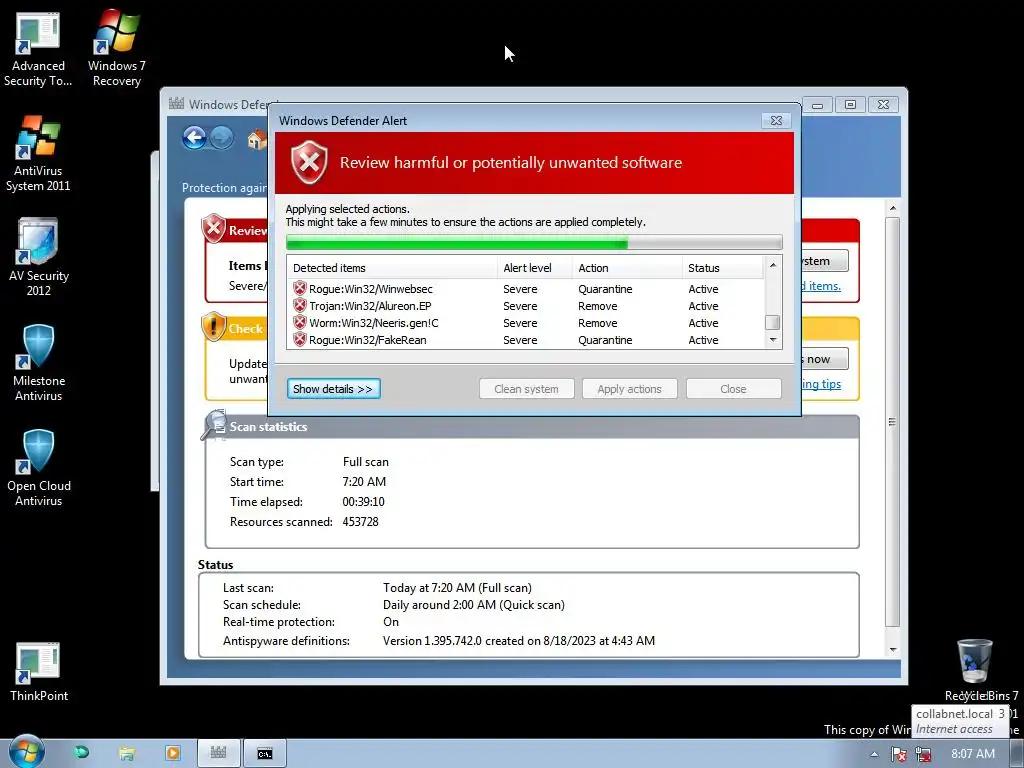Launch AV Security 2012 shortcut
Viewport: 1024px width, 768px height.
coord(39,257)
